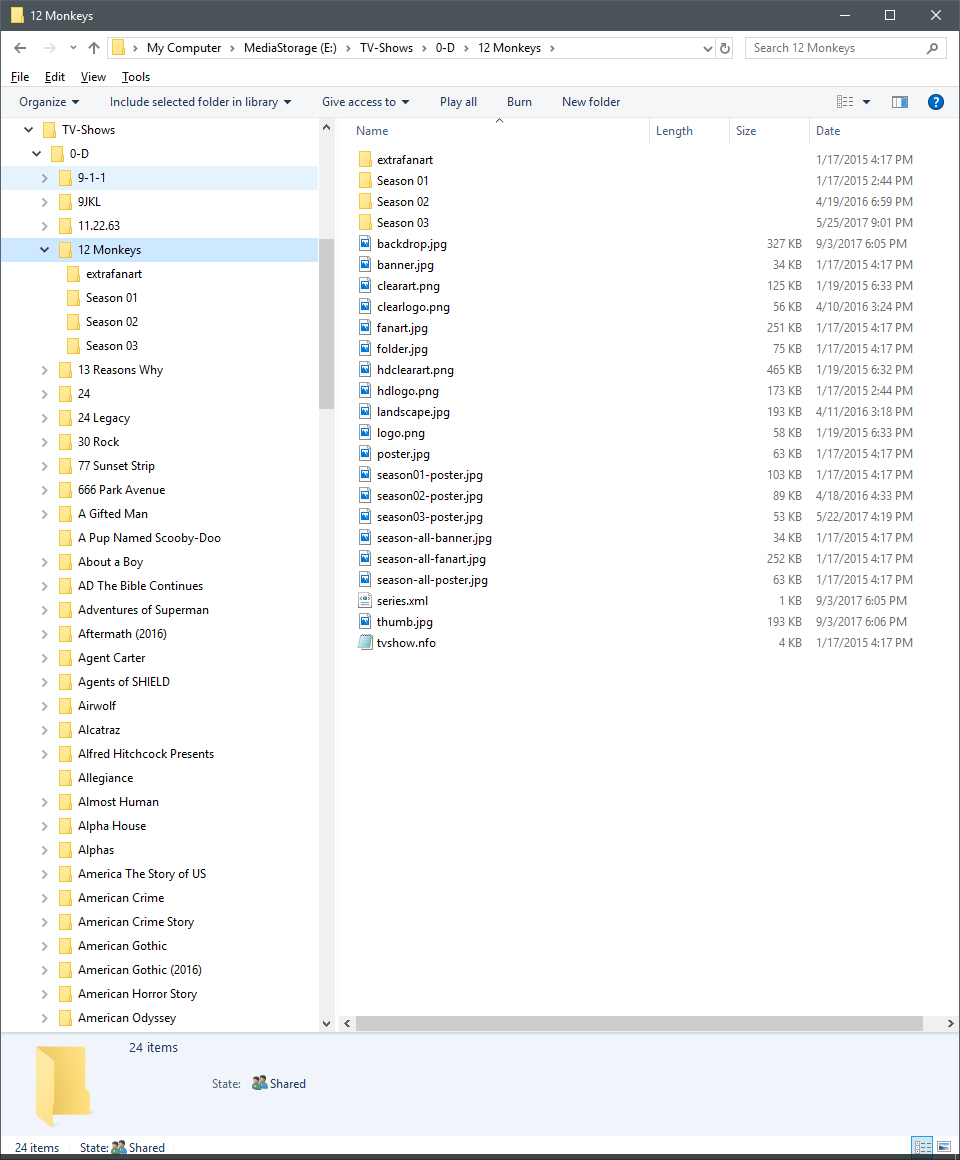Viewport: 960px width, 1160px height.
Task: Sort by the Name column header
Action: (x=499, y=131)
